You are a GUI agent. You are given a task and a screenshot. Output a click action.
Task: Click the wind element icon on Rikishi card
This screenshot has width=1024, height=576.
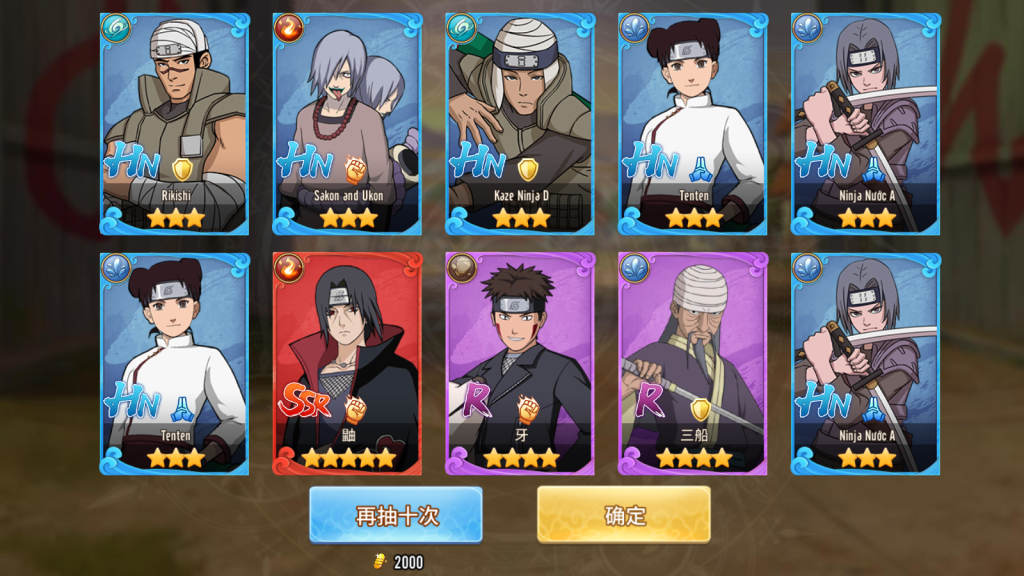pos(116,29)
